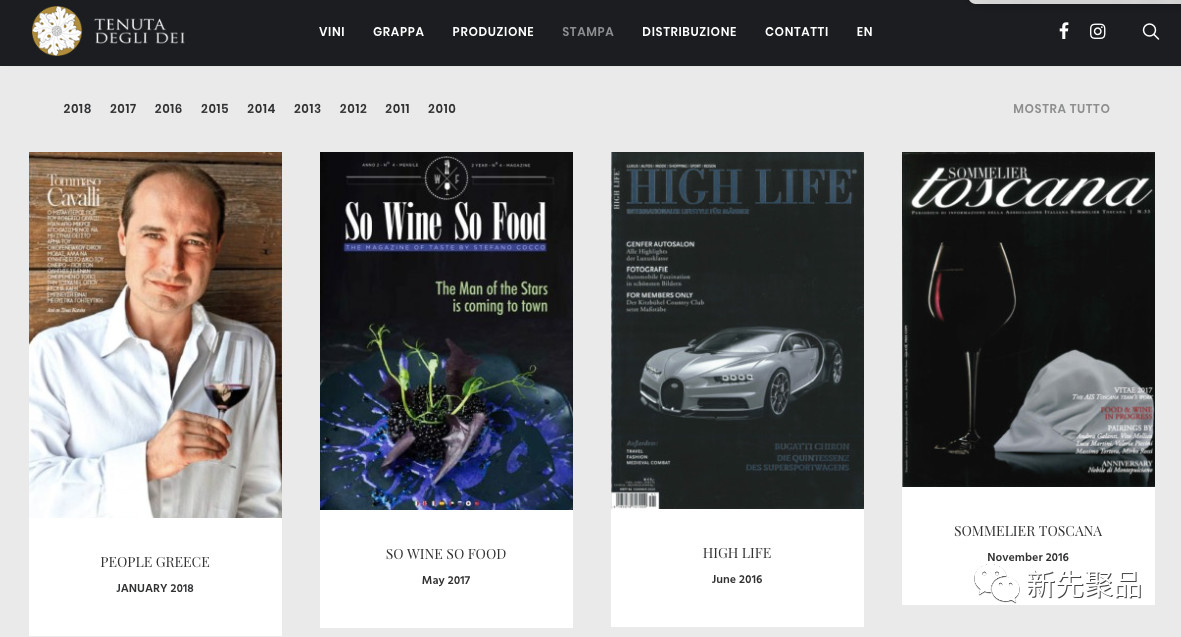Switch language to EN
Image resolution: width=1181 pixels, height=637 pixels.
click(864, 32)
